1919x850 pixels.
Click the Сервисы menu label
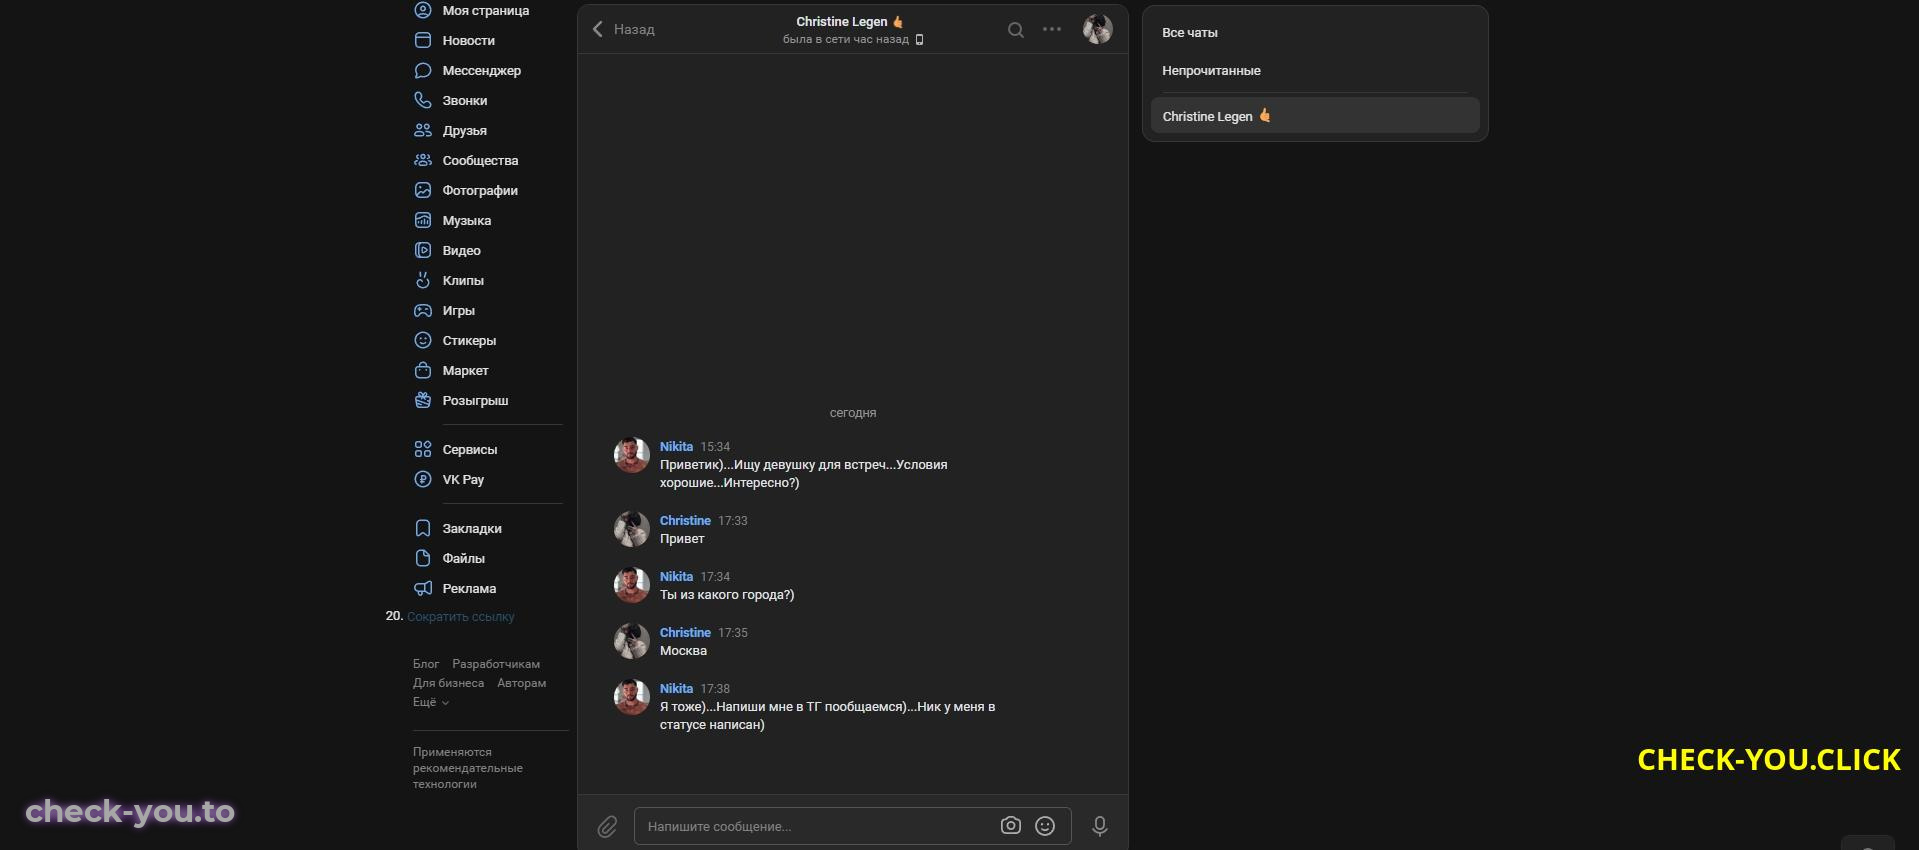tap(470, 450)
